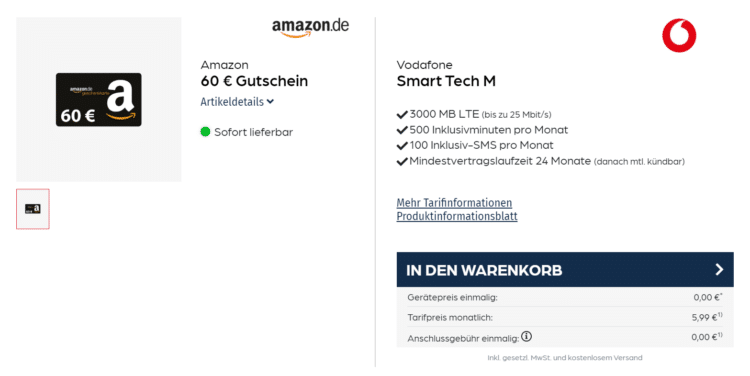Click the green Sofort lieferbar status dot
The image size is (750, 376).
coord(205,132)
